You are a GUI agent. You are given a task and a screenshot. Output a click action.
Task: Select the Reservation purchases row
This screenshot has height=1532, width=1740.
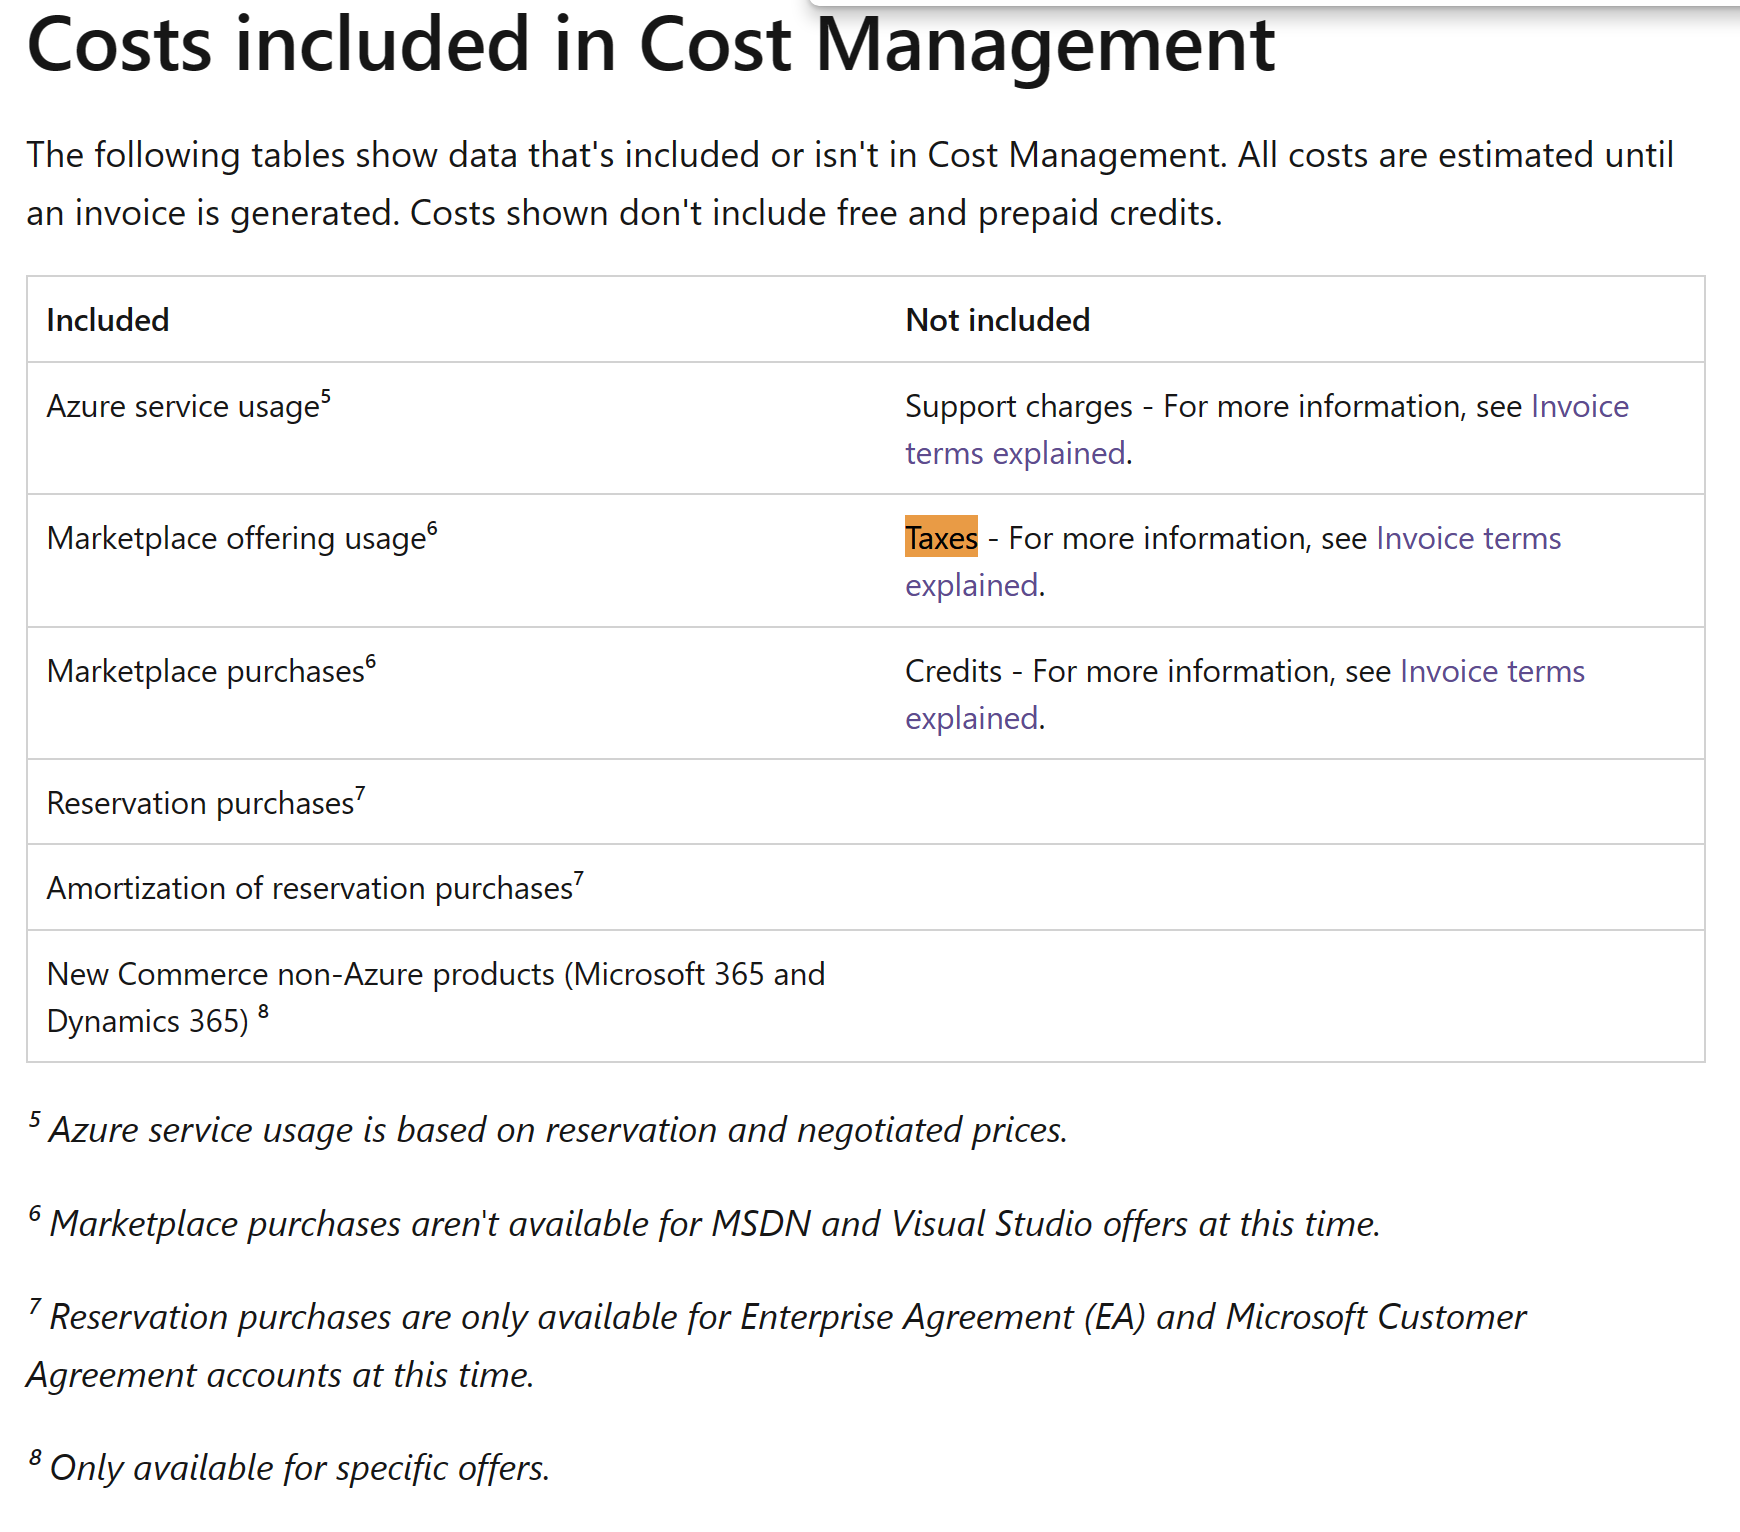197,802
